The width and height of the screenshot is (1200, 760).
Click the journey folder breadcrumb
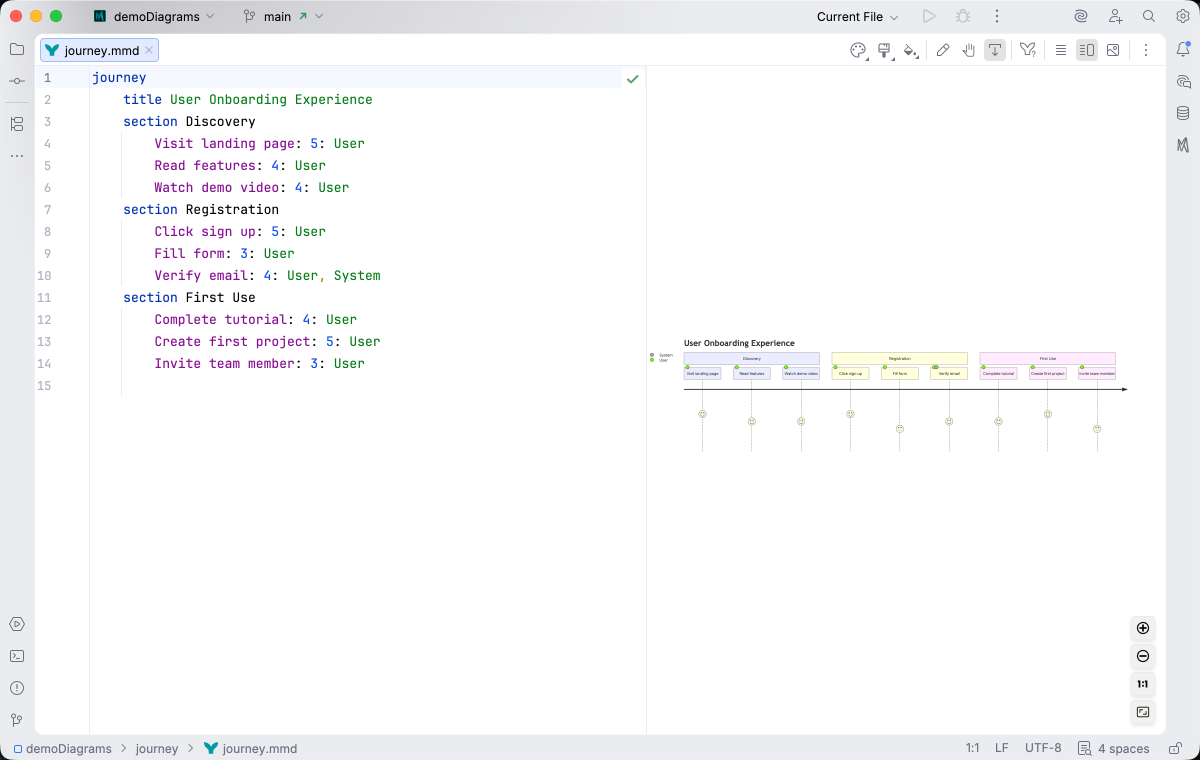(157, 748)
